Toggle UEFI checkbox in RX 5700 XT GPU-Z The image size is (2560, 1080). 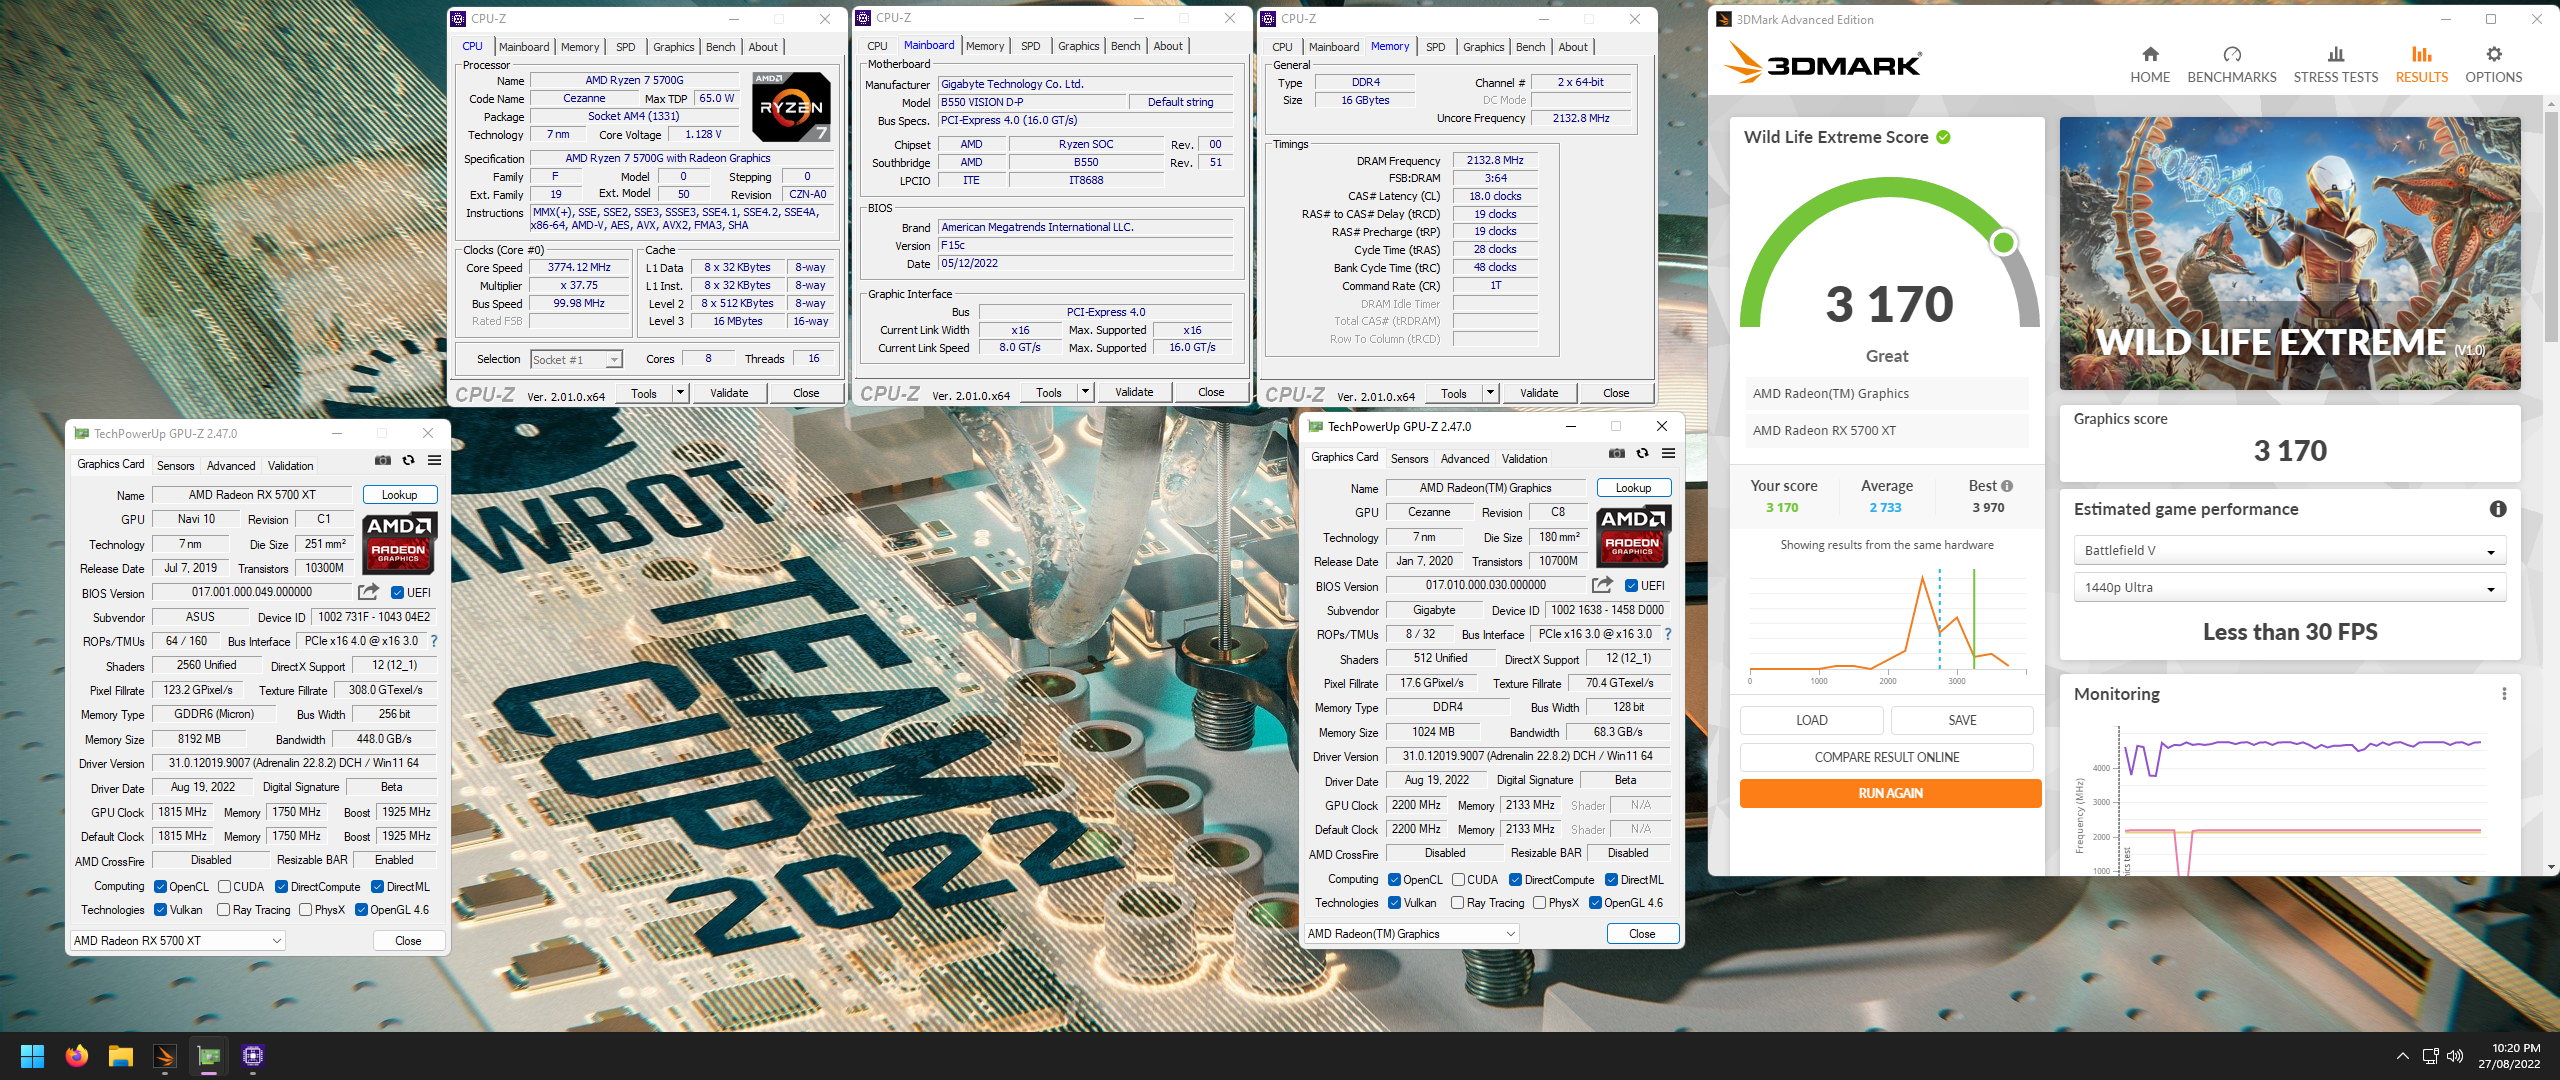click(397, 593)
